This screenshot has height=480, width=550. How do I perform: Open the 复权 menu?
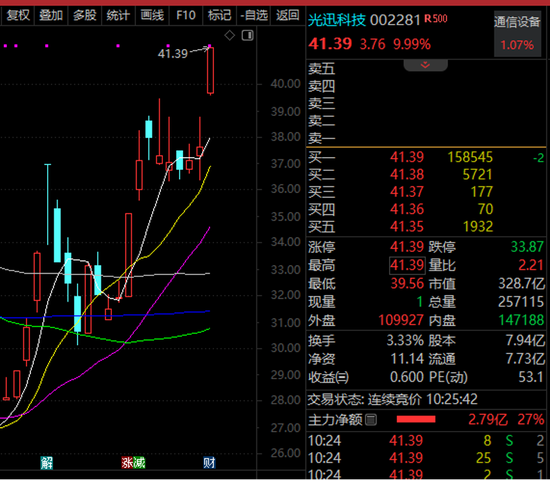coord(18,15)
